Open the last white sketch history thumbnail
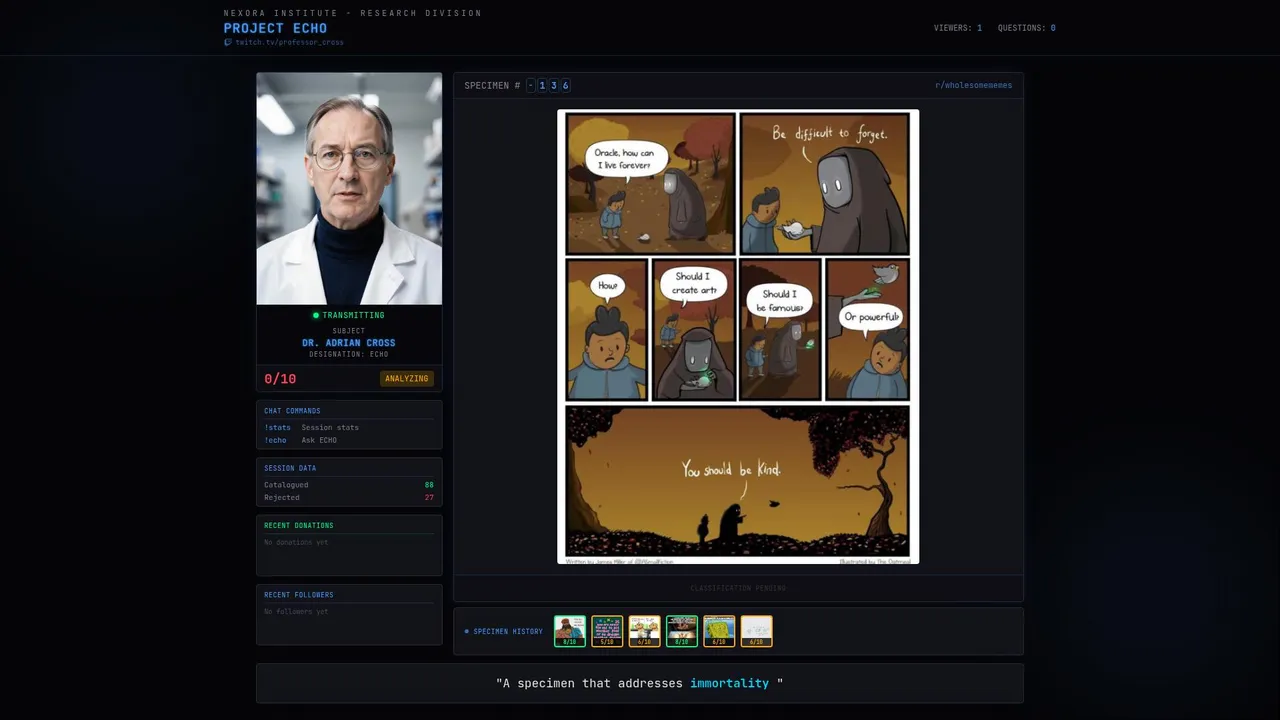The height and width of the screenshot is (720, 1280). point(757,631)
